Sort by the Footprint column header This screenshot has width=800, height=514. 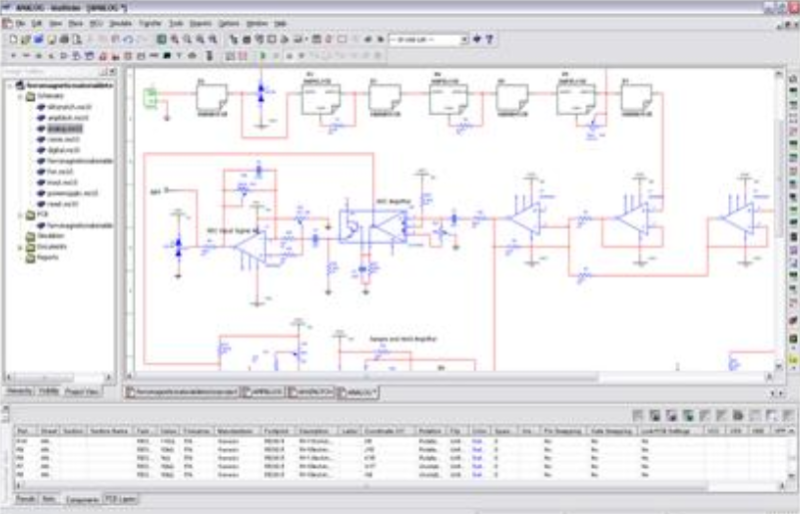(276, 431)
